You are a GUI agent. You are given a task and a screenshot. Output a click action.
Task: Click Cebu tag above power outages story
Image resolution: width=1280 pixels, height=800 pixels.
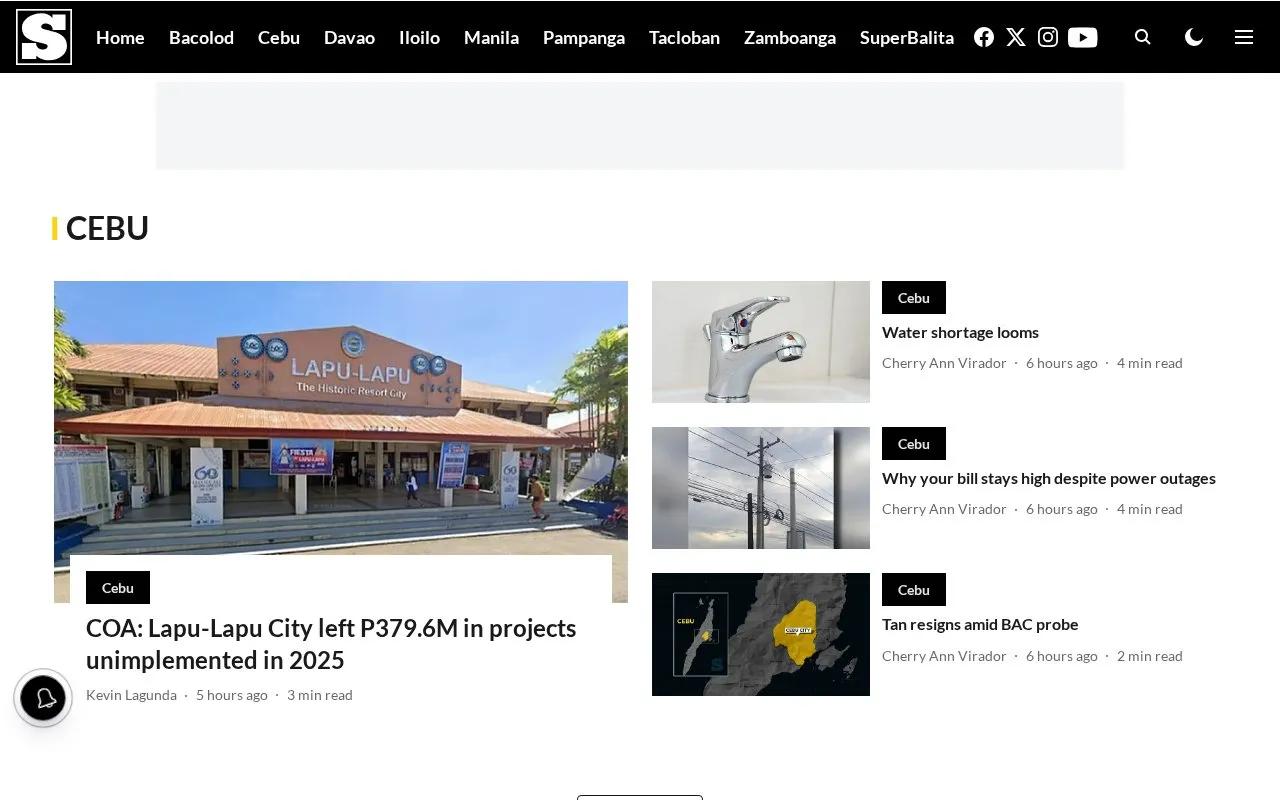(x=914, y=444)
